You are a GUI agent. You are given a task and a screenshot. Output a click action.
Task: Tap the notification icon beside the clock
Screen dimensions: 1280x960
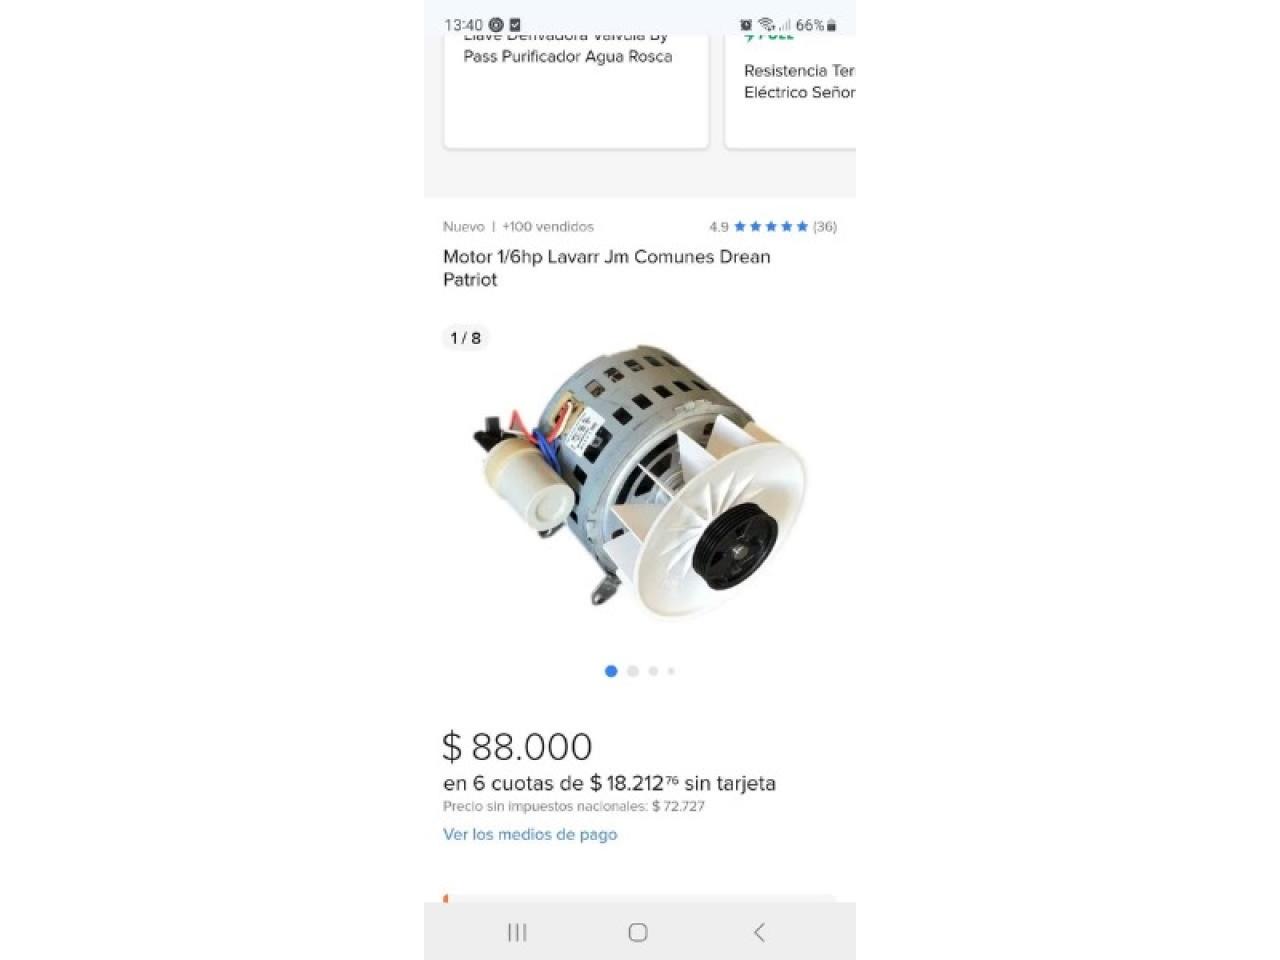[496, 25]
